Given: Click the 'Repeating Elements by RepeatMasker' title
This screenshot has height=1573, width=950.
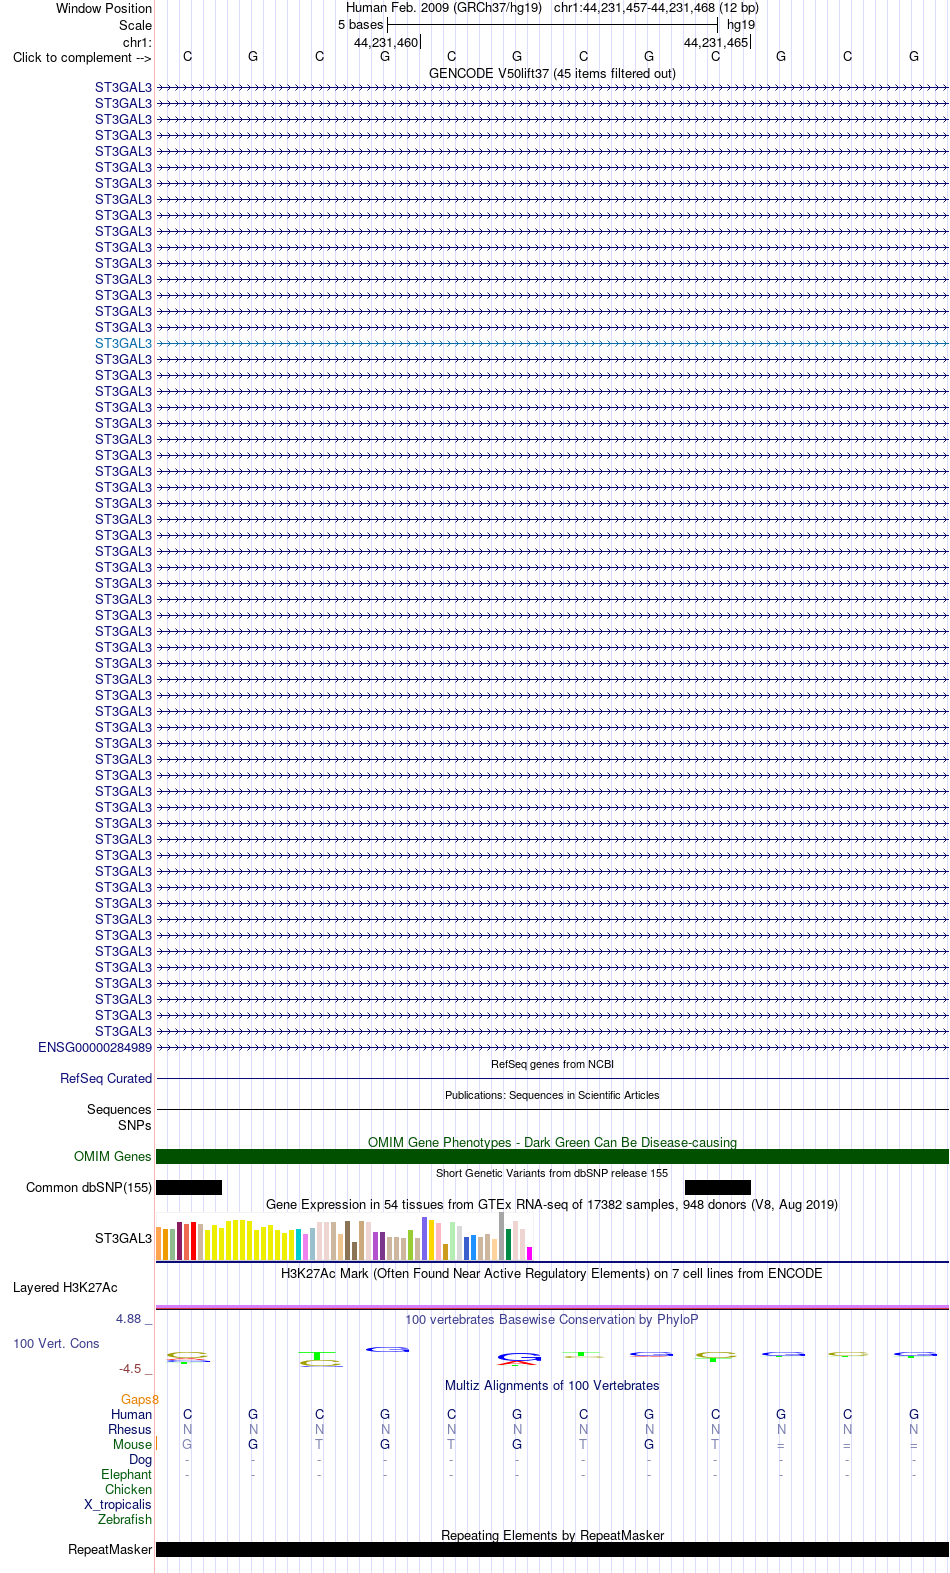Looking at the screenshot, I should (552, 1535).
